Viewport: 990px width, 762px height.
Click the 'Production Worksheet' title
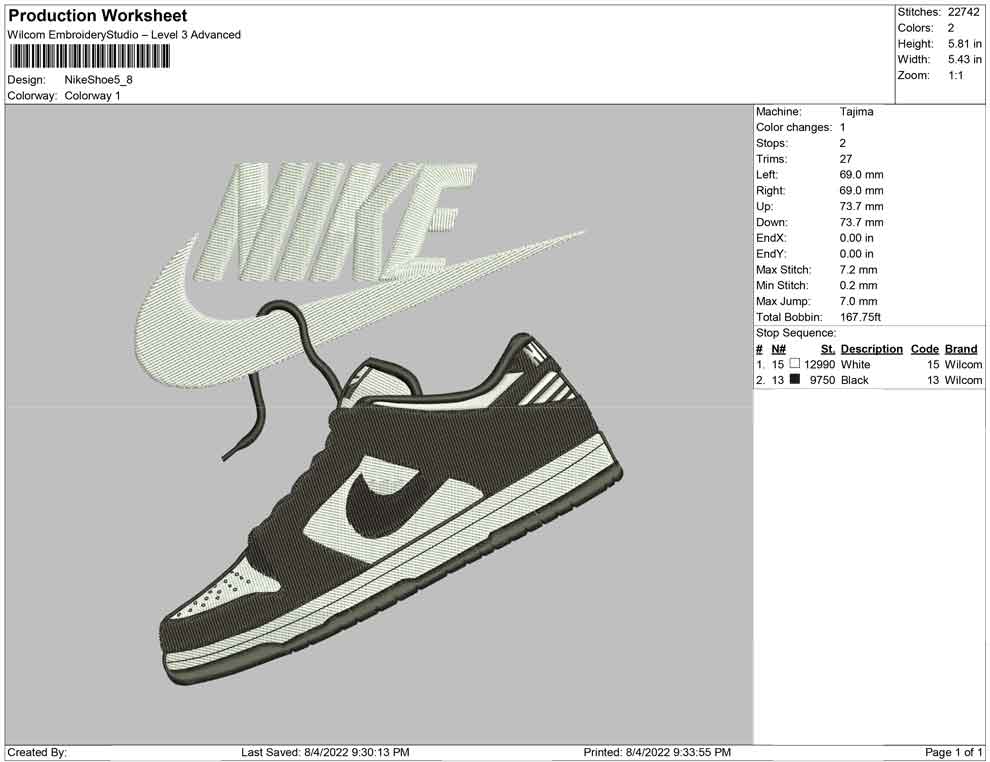tap(98, 15)
